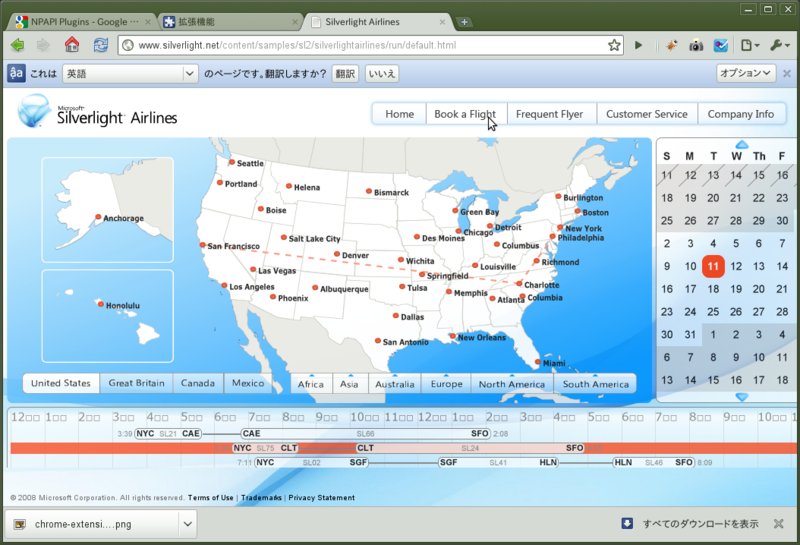This screenshot has width=800, height=545.
Task: Choose Honolulu on the Hawaii inset
Action: click(x=101, y=304)
